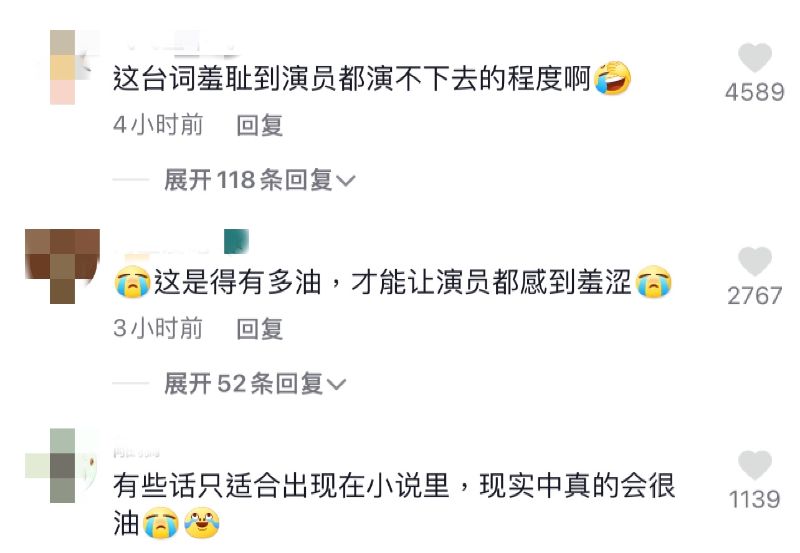
Task: Tap the laughing emoji in first comment
Action: coord(613,78)
